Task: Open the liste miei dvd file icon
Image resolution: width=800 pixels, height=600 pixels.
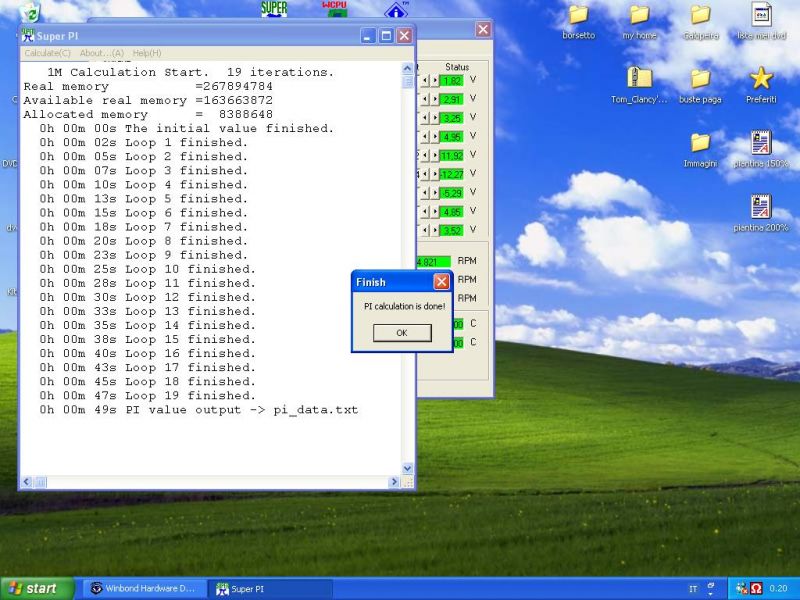Action: pos(761,22)
